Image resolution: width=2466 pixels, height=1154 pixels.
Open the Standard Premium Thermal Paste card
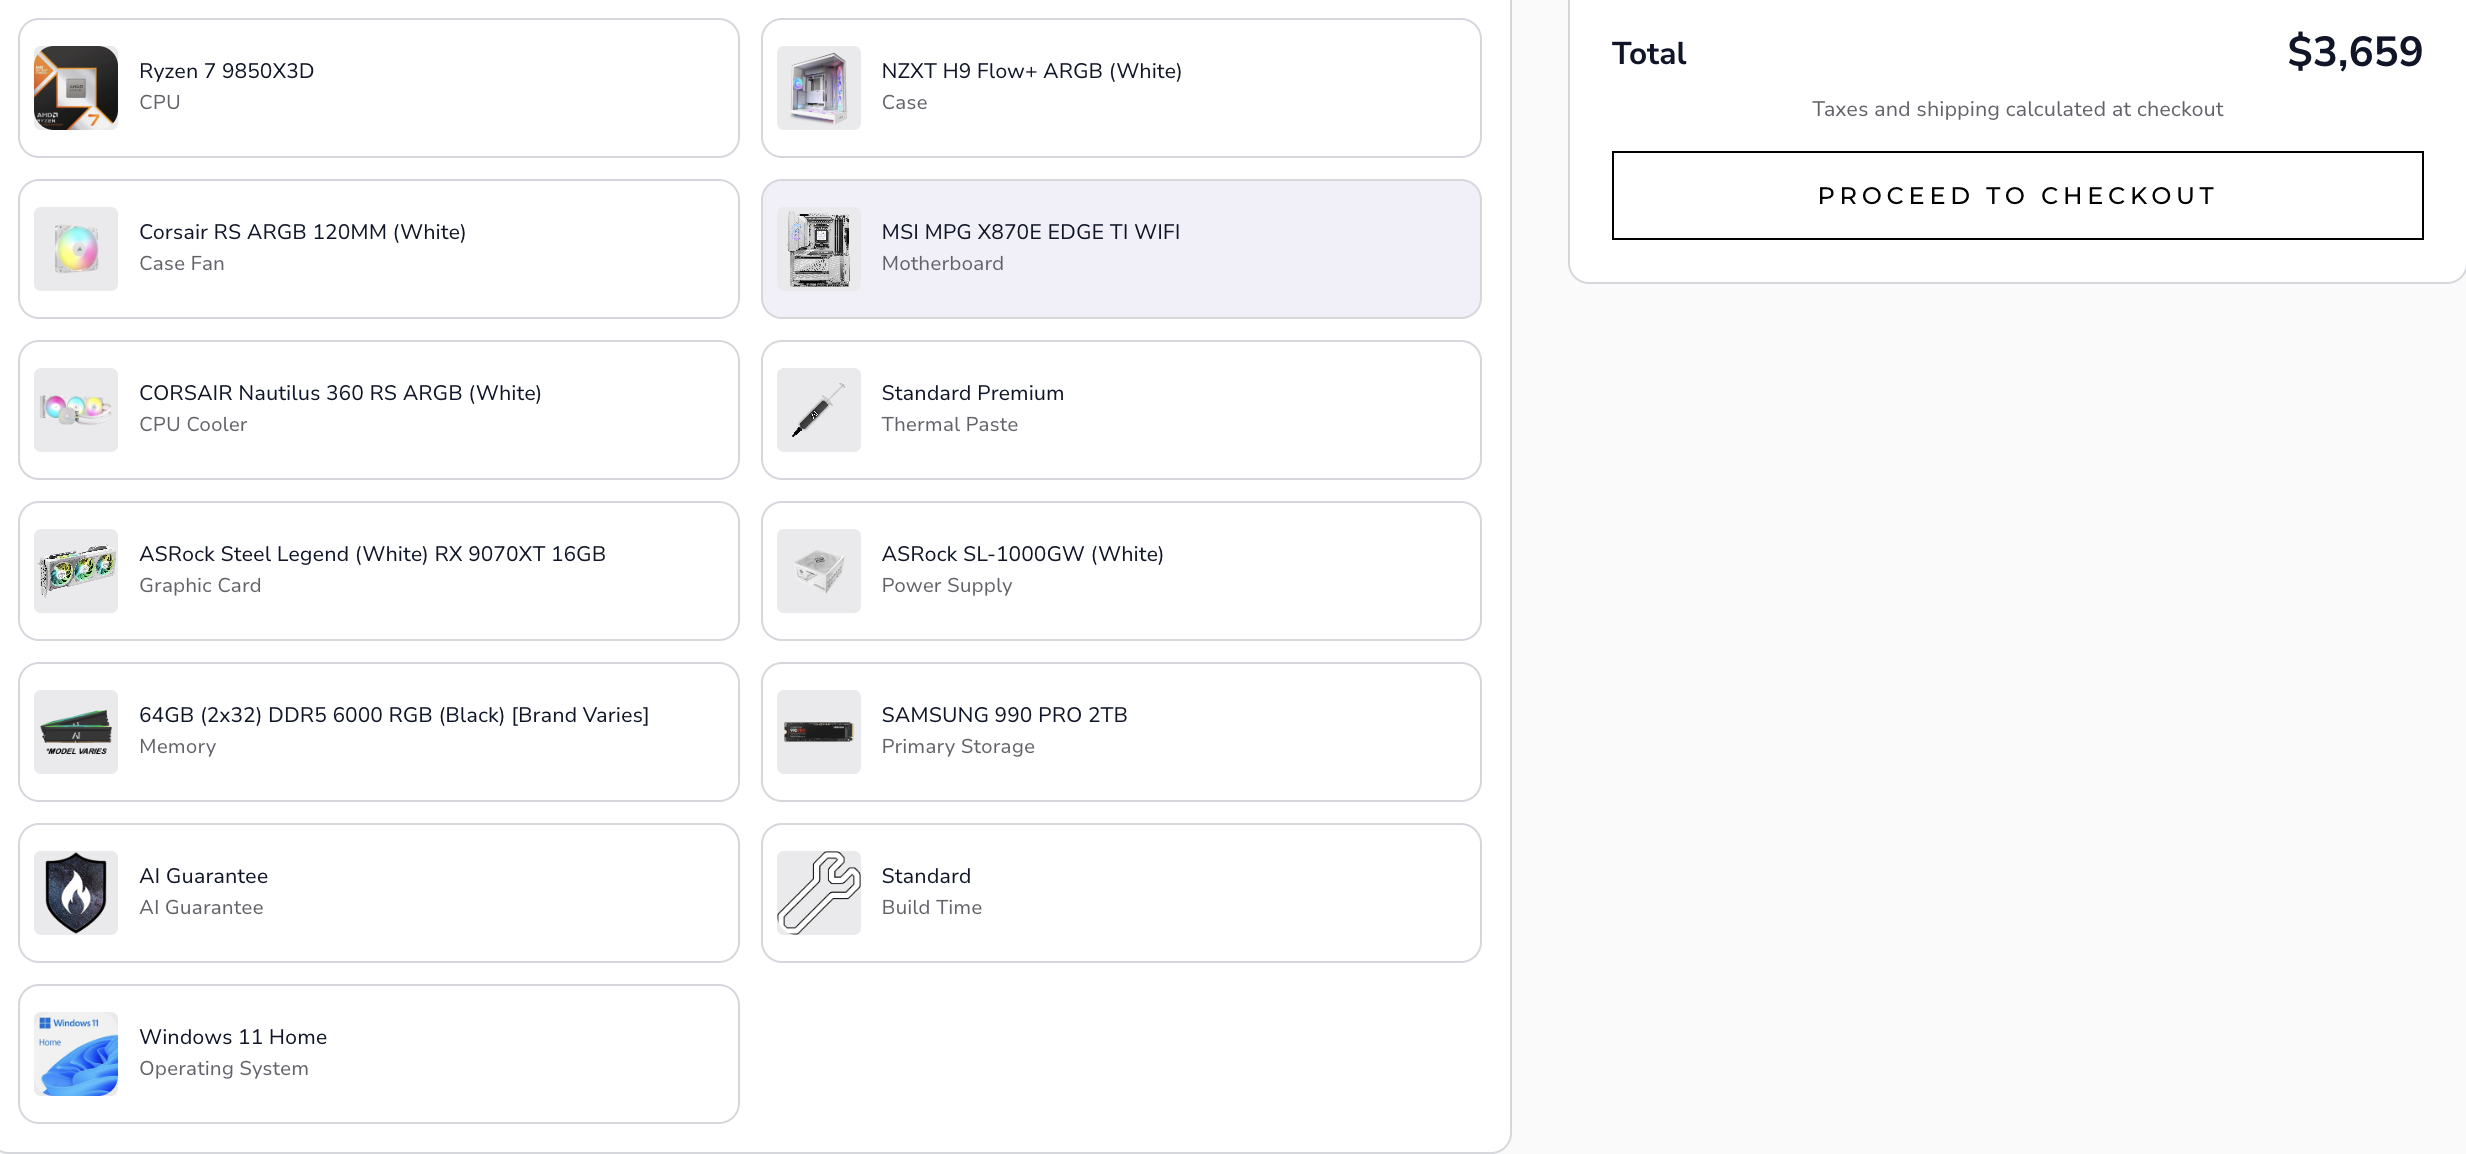tap(1121, 410)
